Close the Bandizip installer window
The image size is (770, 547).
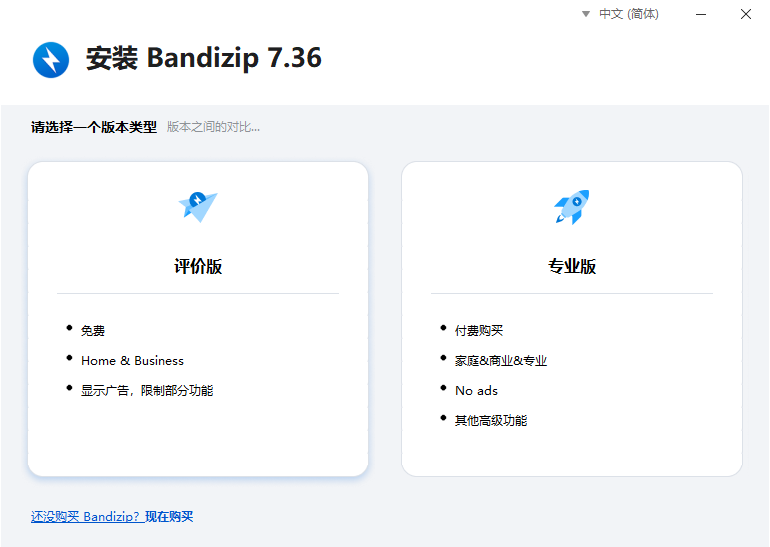[x=746, y=14]
